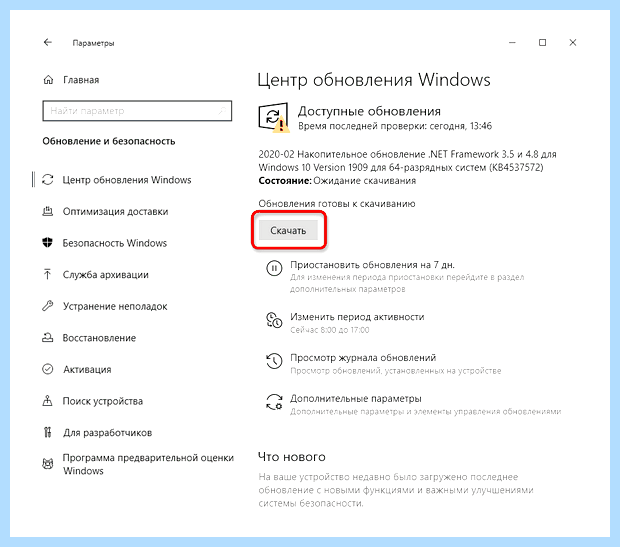Image resolution: width=620 pixels, height=547 pixels.
Task: Click 'Просмотр обновлений, установленных на устройстве' subtext
Action: pos(396,371)
